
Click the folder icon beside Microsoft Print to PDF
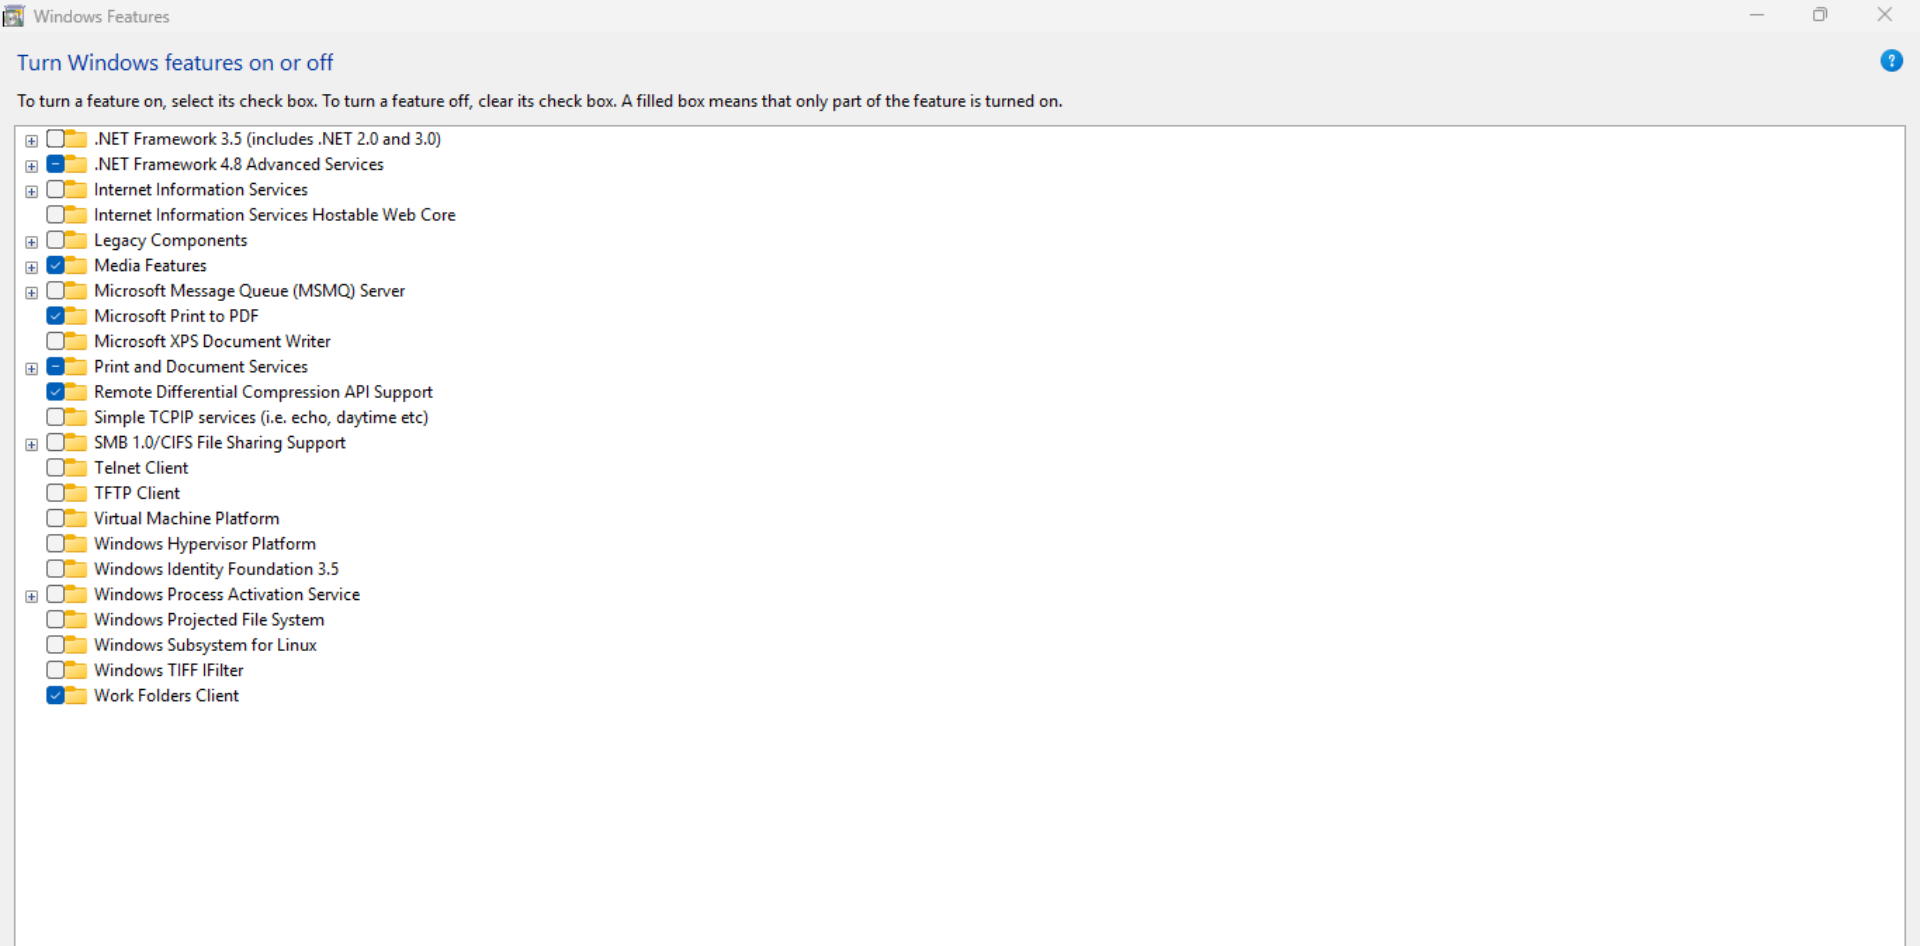pos(76,316)
